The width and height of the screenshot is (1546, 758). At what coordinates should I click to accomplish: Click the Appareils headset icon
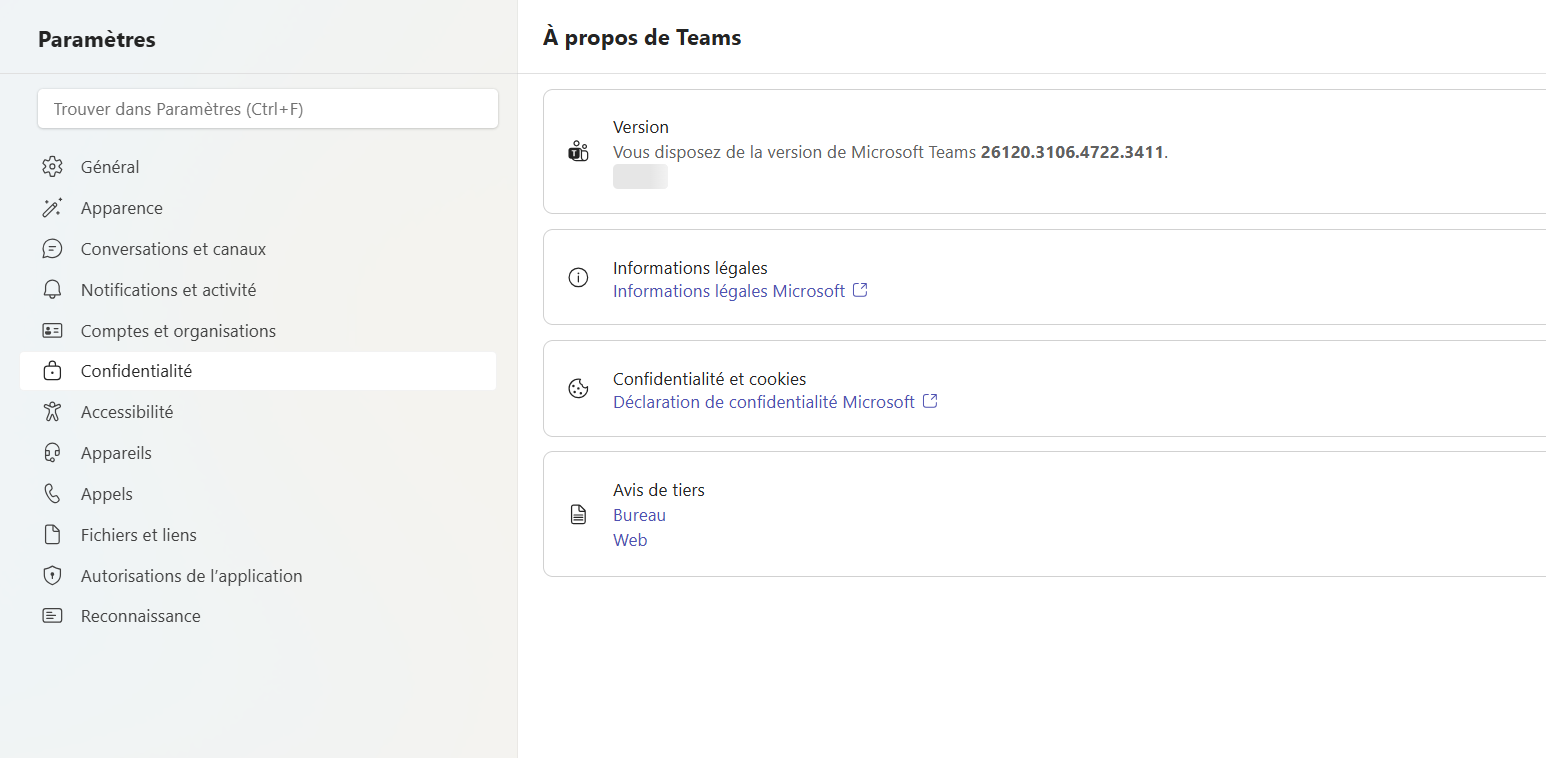(x=52, y=453)
